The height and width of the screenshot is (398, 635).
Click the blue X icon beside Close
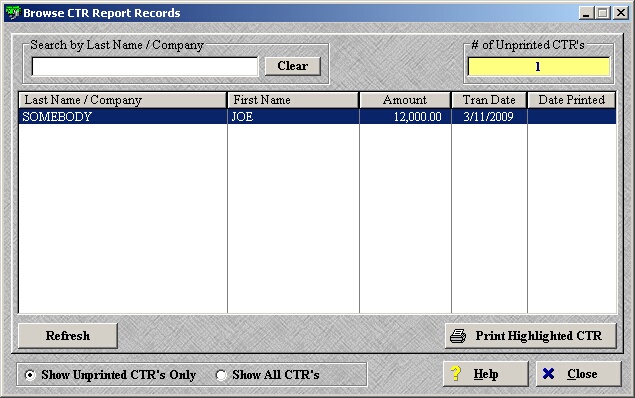[x=548, y=373]
